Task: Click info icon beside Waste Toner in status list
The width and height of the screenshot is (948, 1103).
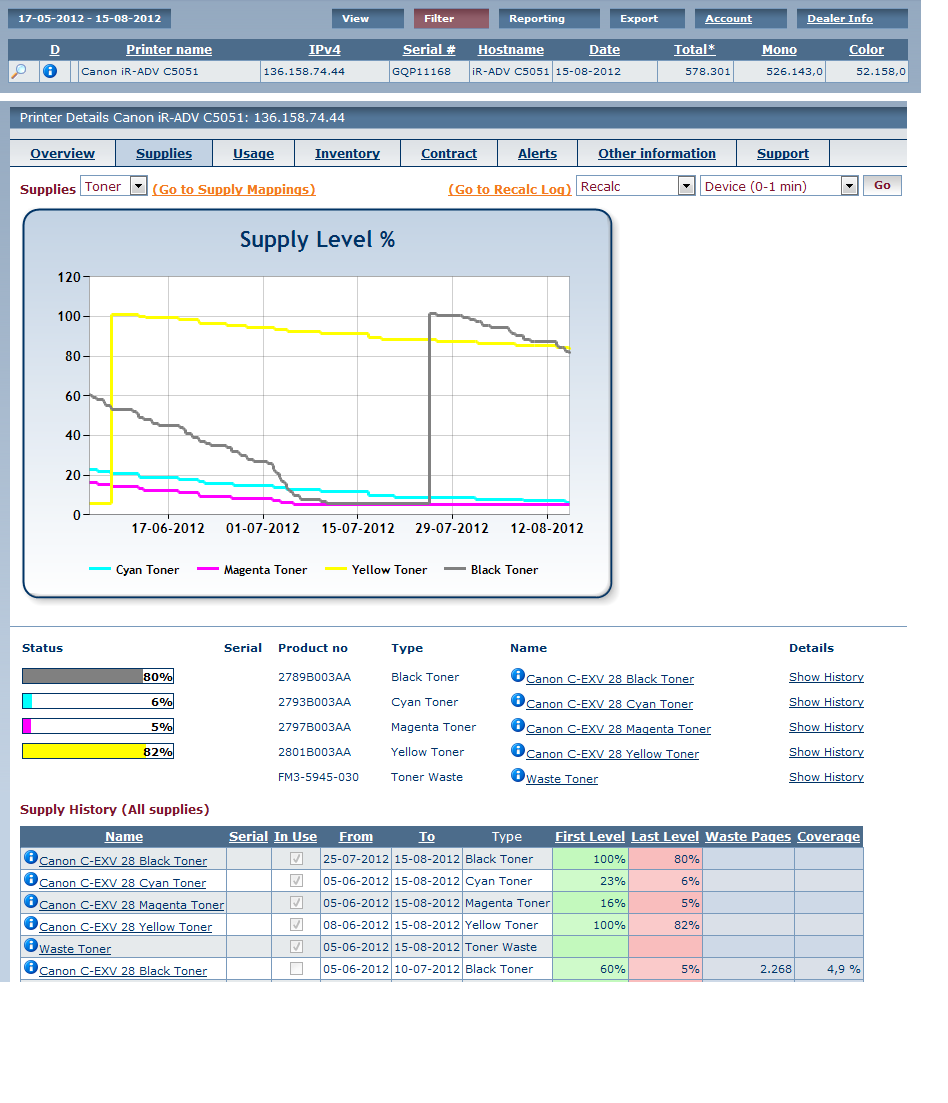Action: pyautogui.click(x=518, y=776)
